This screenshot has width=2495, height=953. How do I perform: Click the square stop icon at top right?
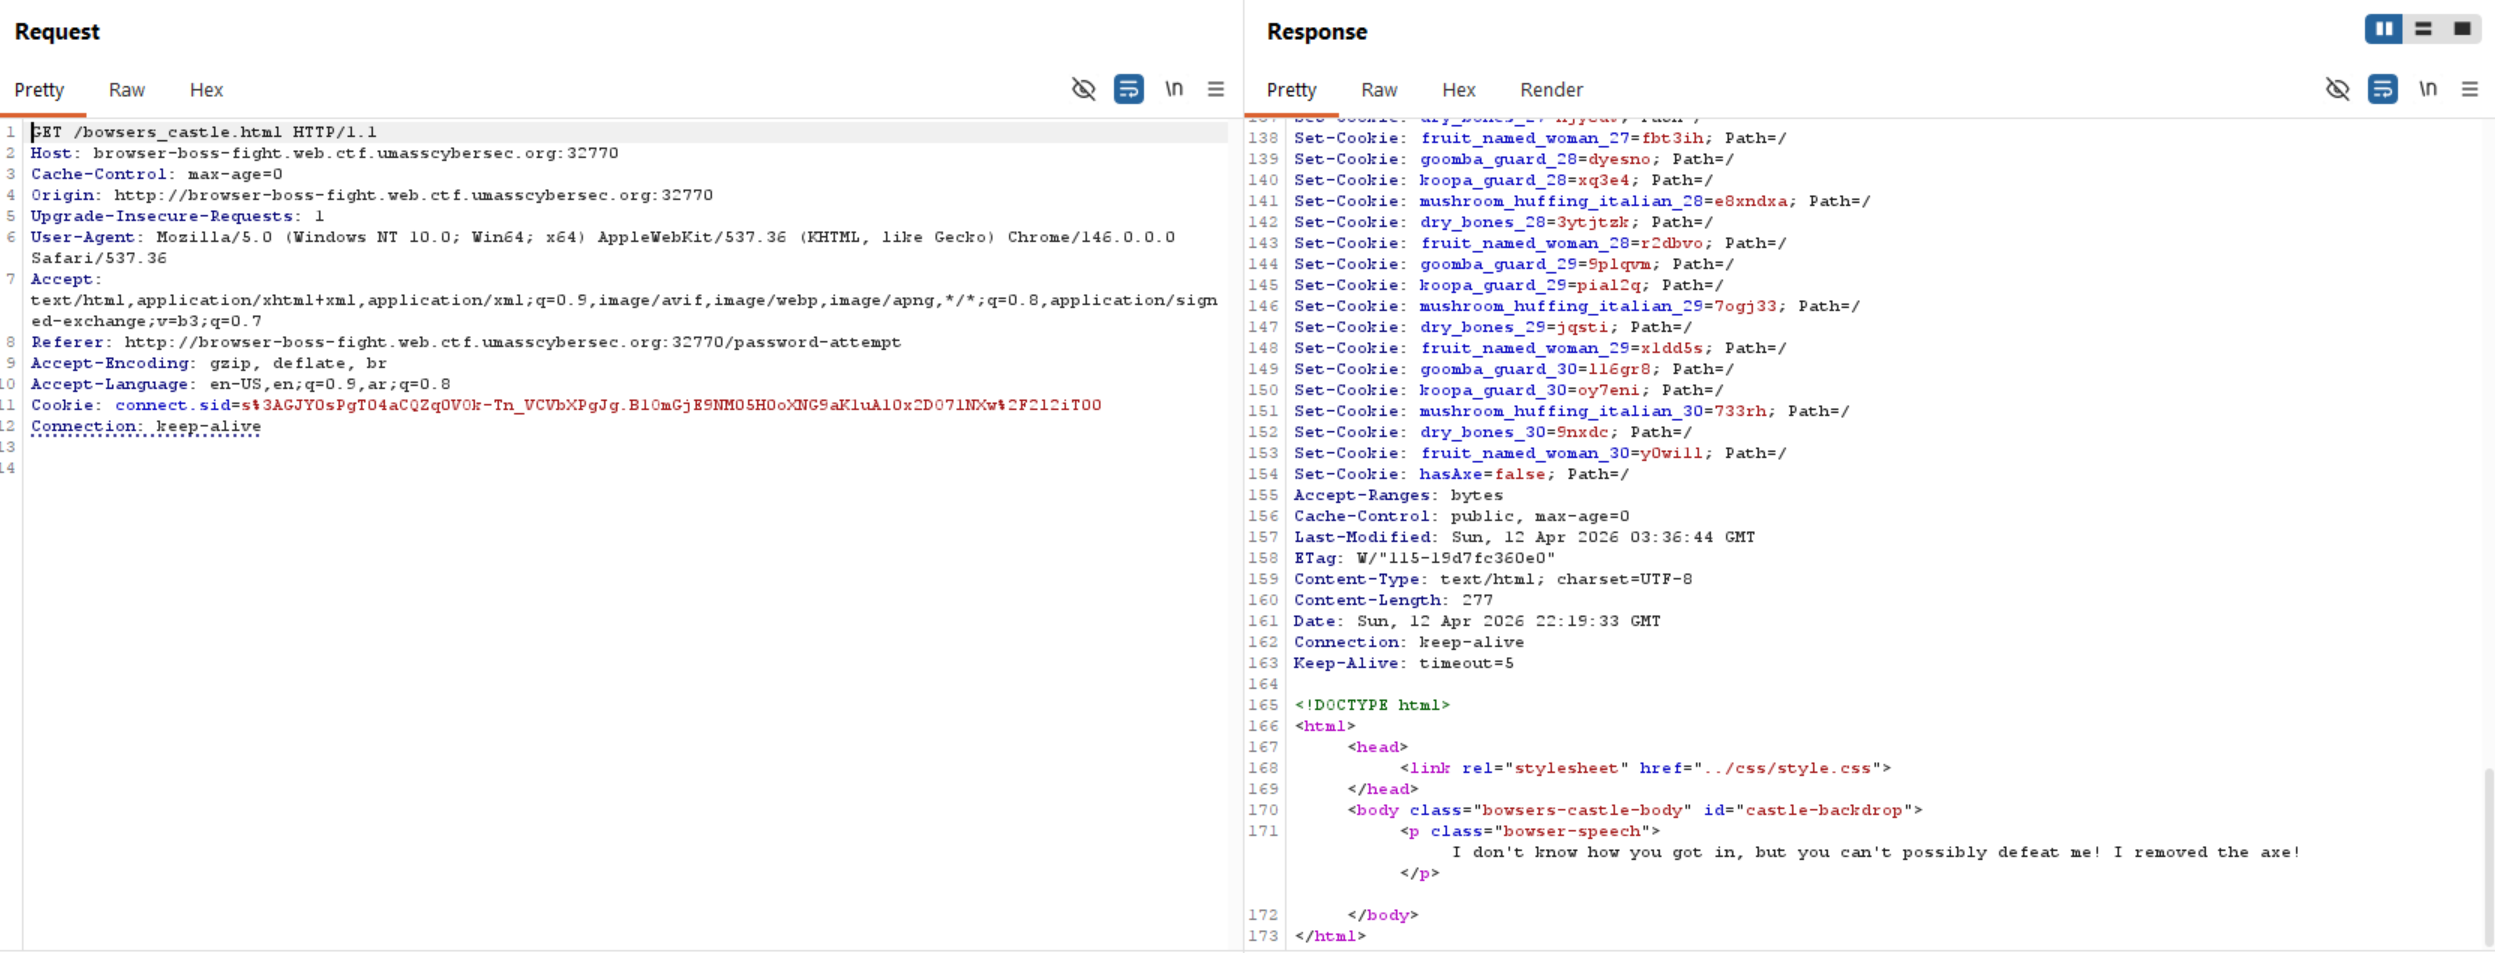[x=2462, y=28]
